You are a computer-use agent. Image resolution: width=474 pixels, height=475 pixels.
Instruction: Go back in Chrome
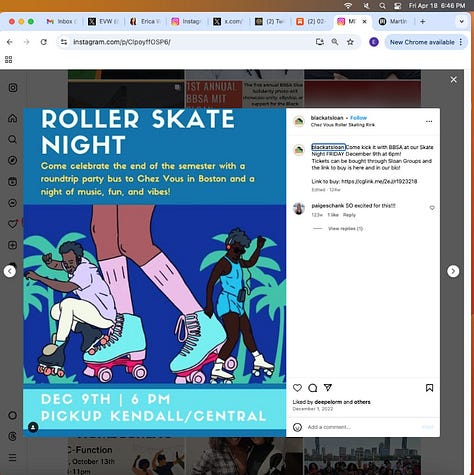(10, 42)
